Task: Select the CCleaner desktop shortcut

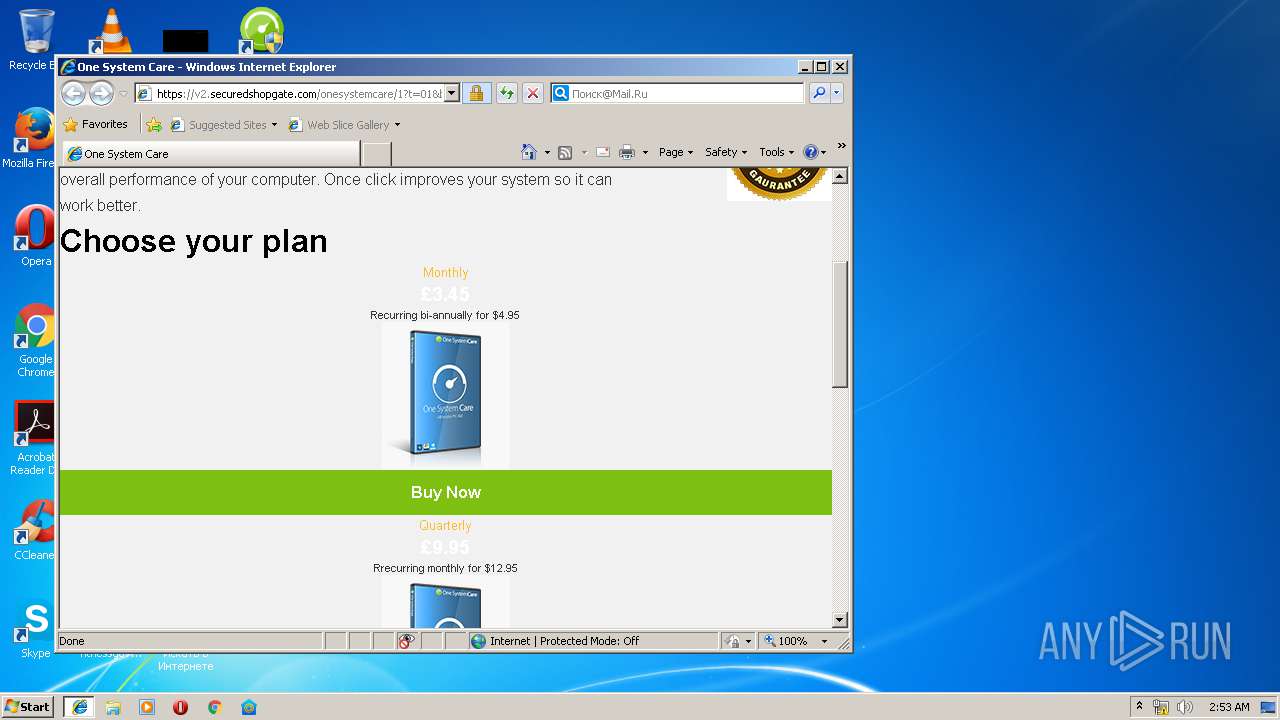Action: pos(35,530)
